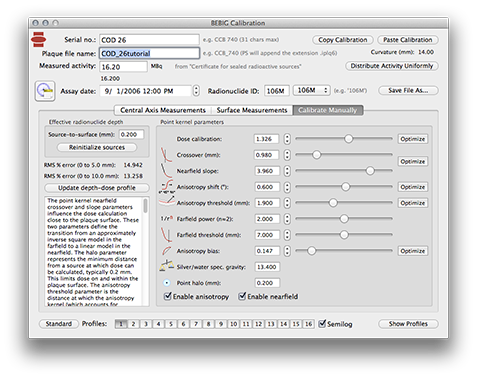Image resolution: width=477 pixels, height=378 pixels.
Task: Click Reinitialize sources button
Action: 97,147
